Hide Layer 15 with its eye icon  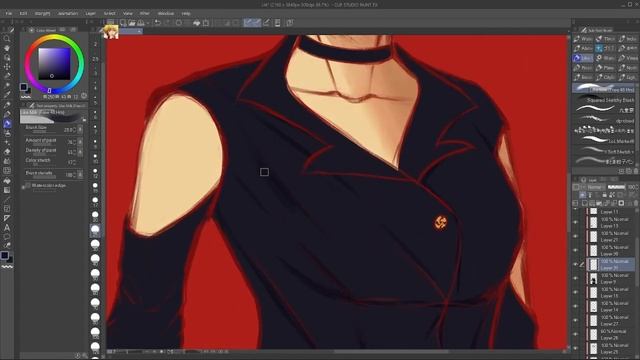(x=576, y=292)
